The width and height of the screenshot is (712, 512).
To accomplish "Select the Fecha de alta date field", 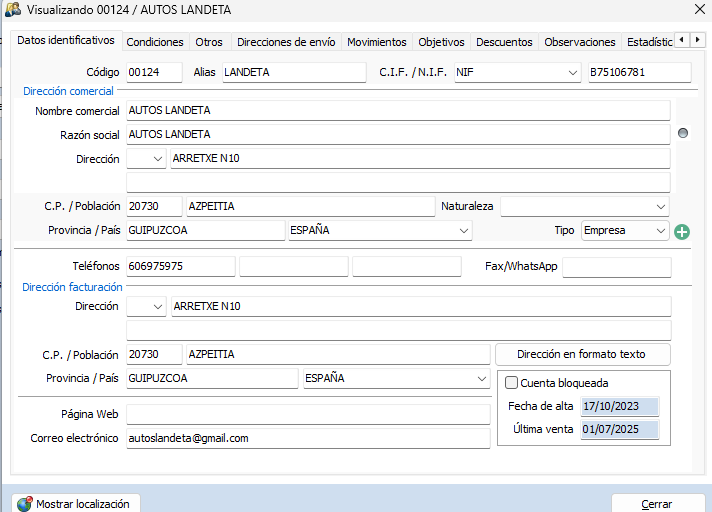I will point(619,407).
